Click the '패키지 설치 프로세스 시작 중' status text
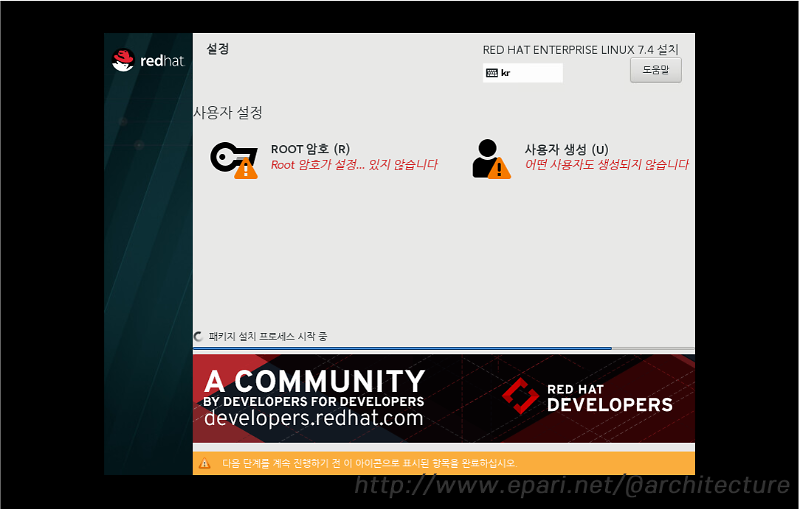 click(x=268, y=337)
